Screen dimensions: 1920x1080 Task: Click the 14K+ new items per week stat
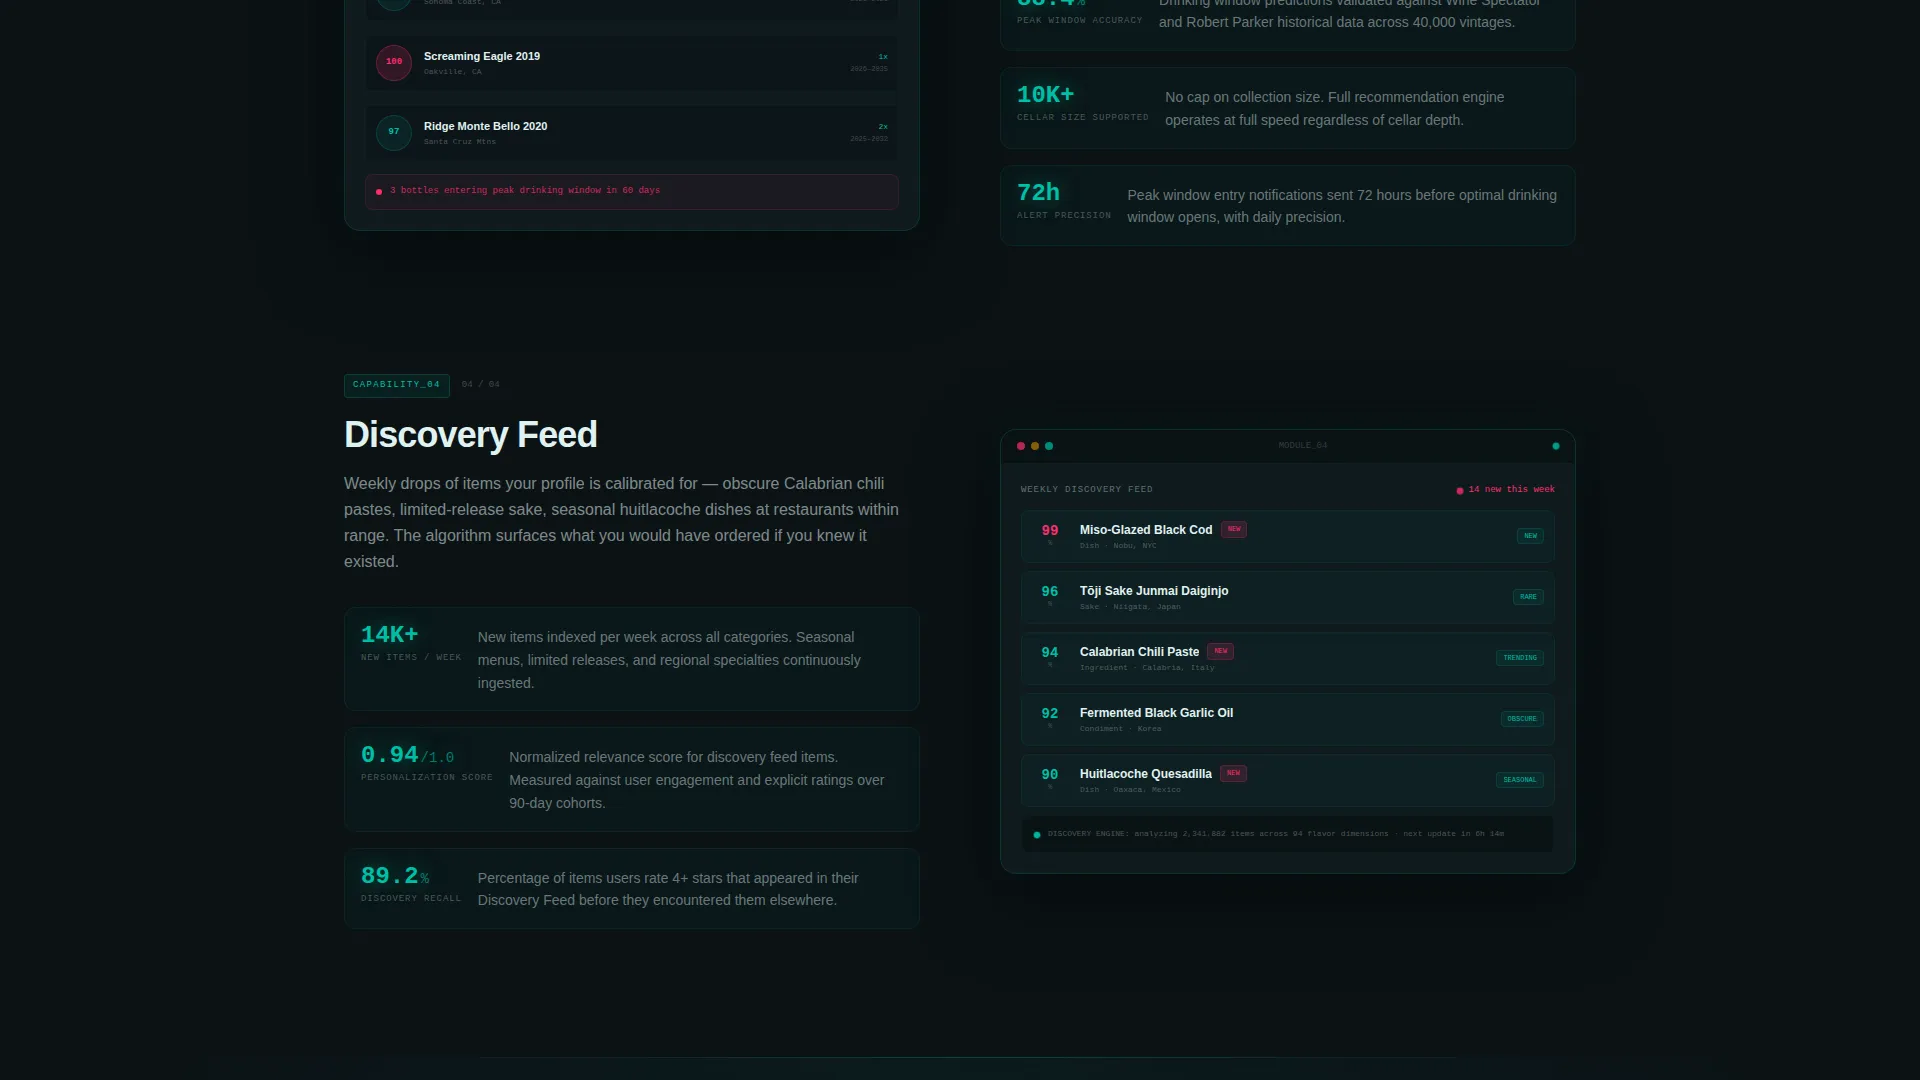point(632,659)
